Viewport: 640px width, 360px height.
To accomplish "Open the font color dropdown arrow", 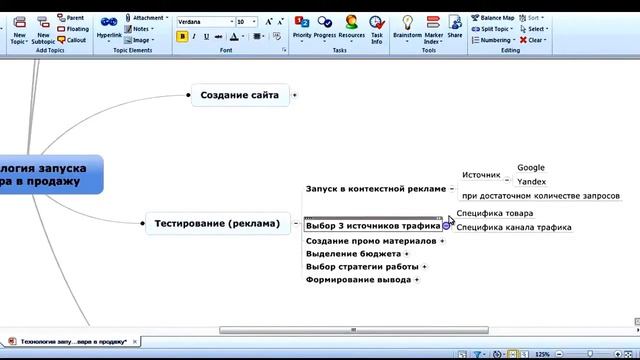I will pyautogui.click(x=243, y=37).
